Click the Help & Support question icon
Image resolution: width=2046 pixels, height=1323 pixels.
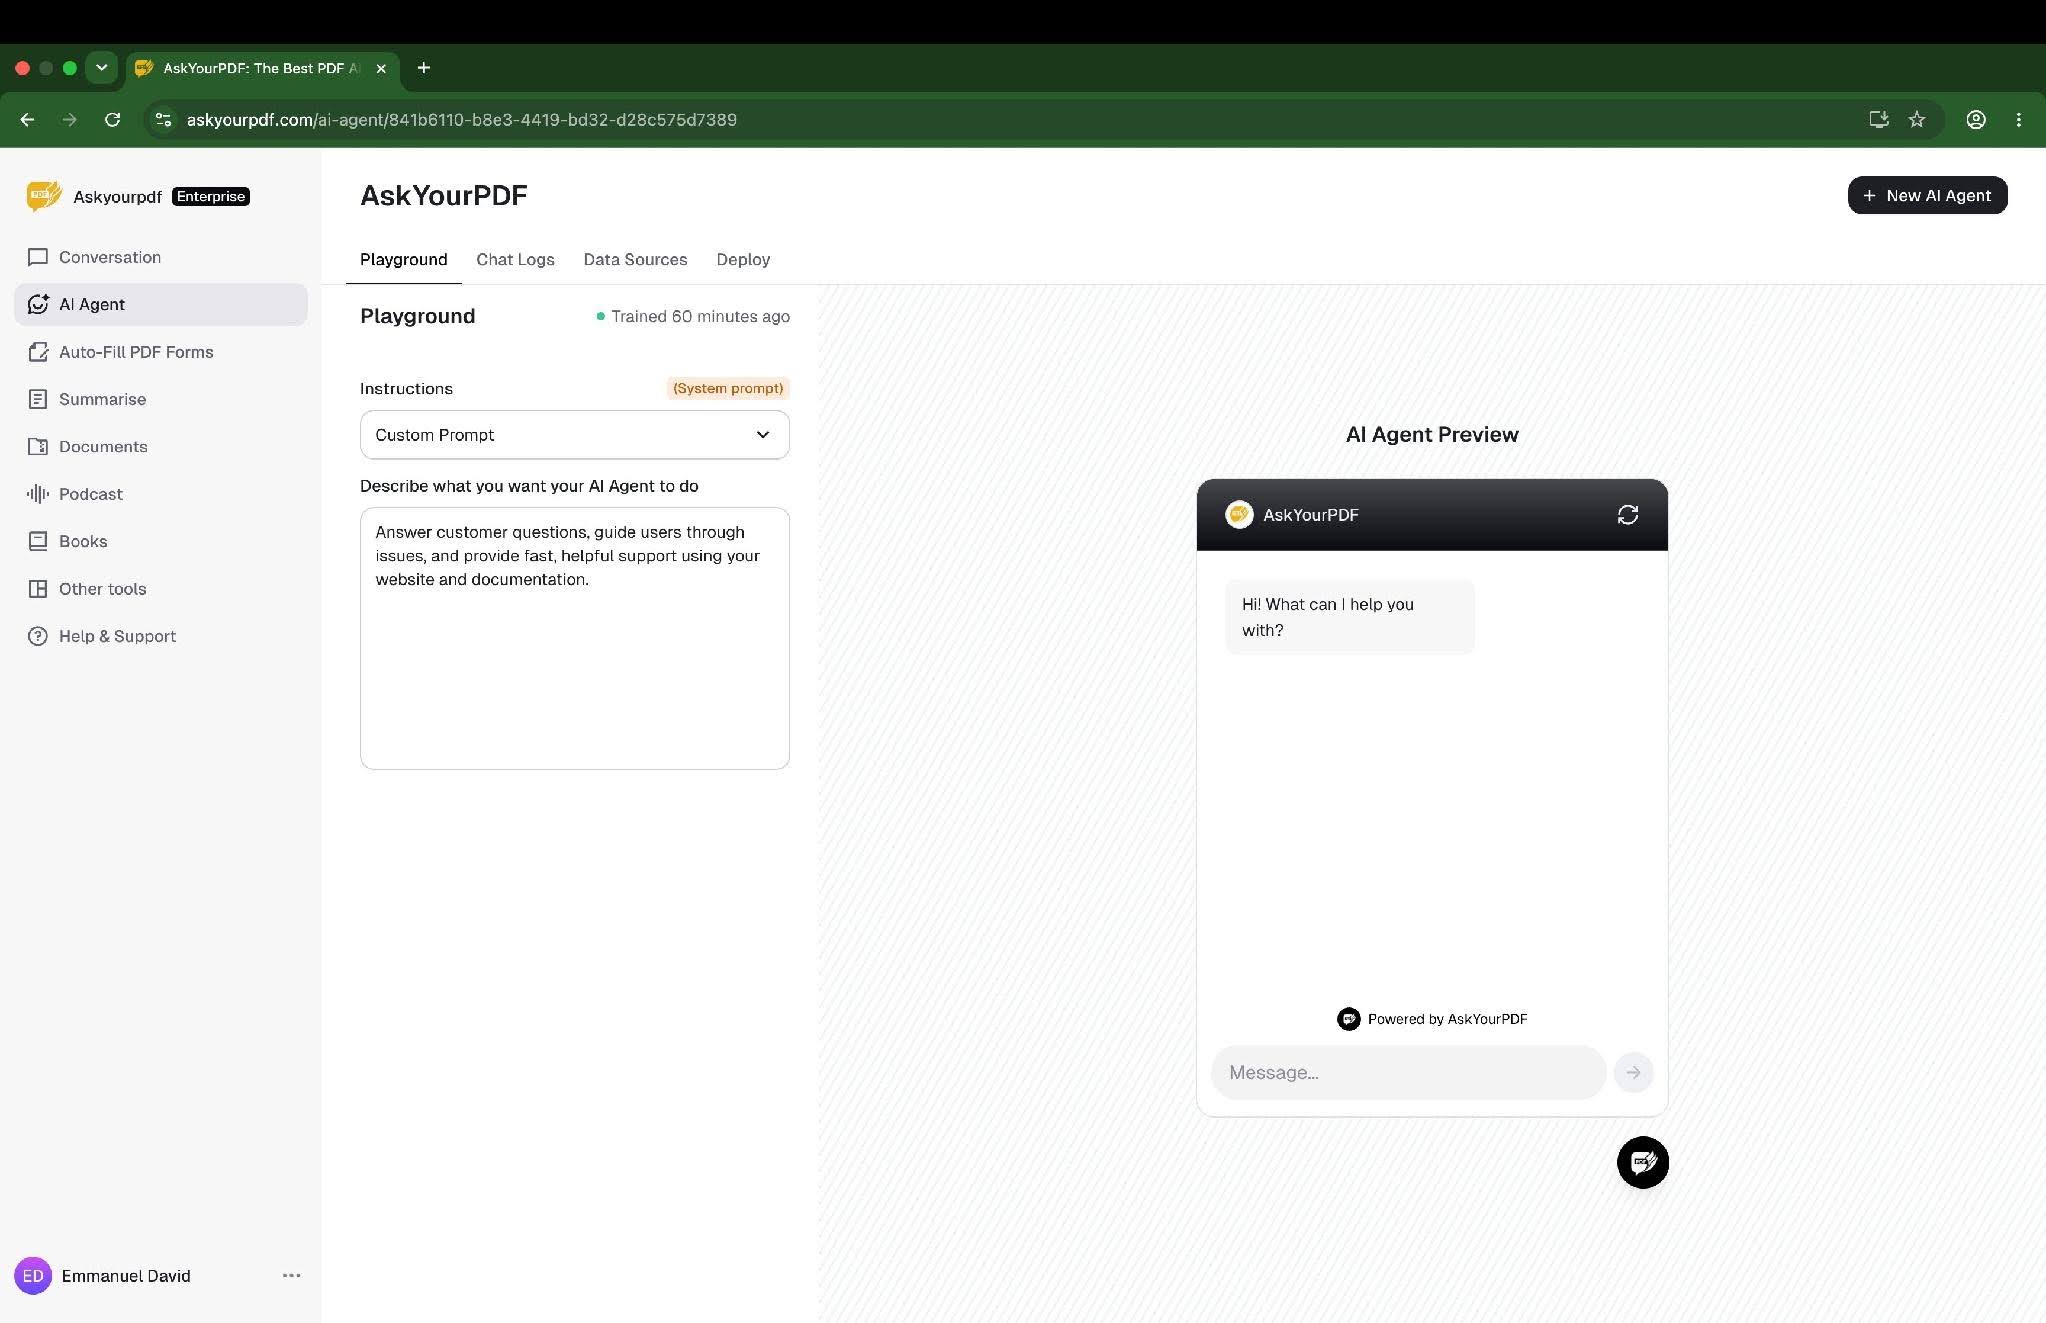[x=38, y=636]
